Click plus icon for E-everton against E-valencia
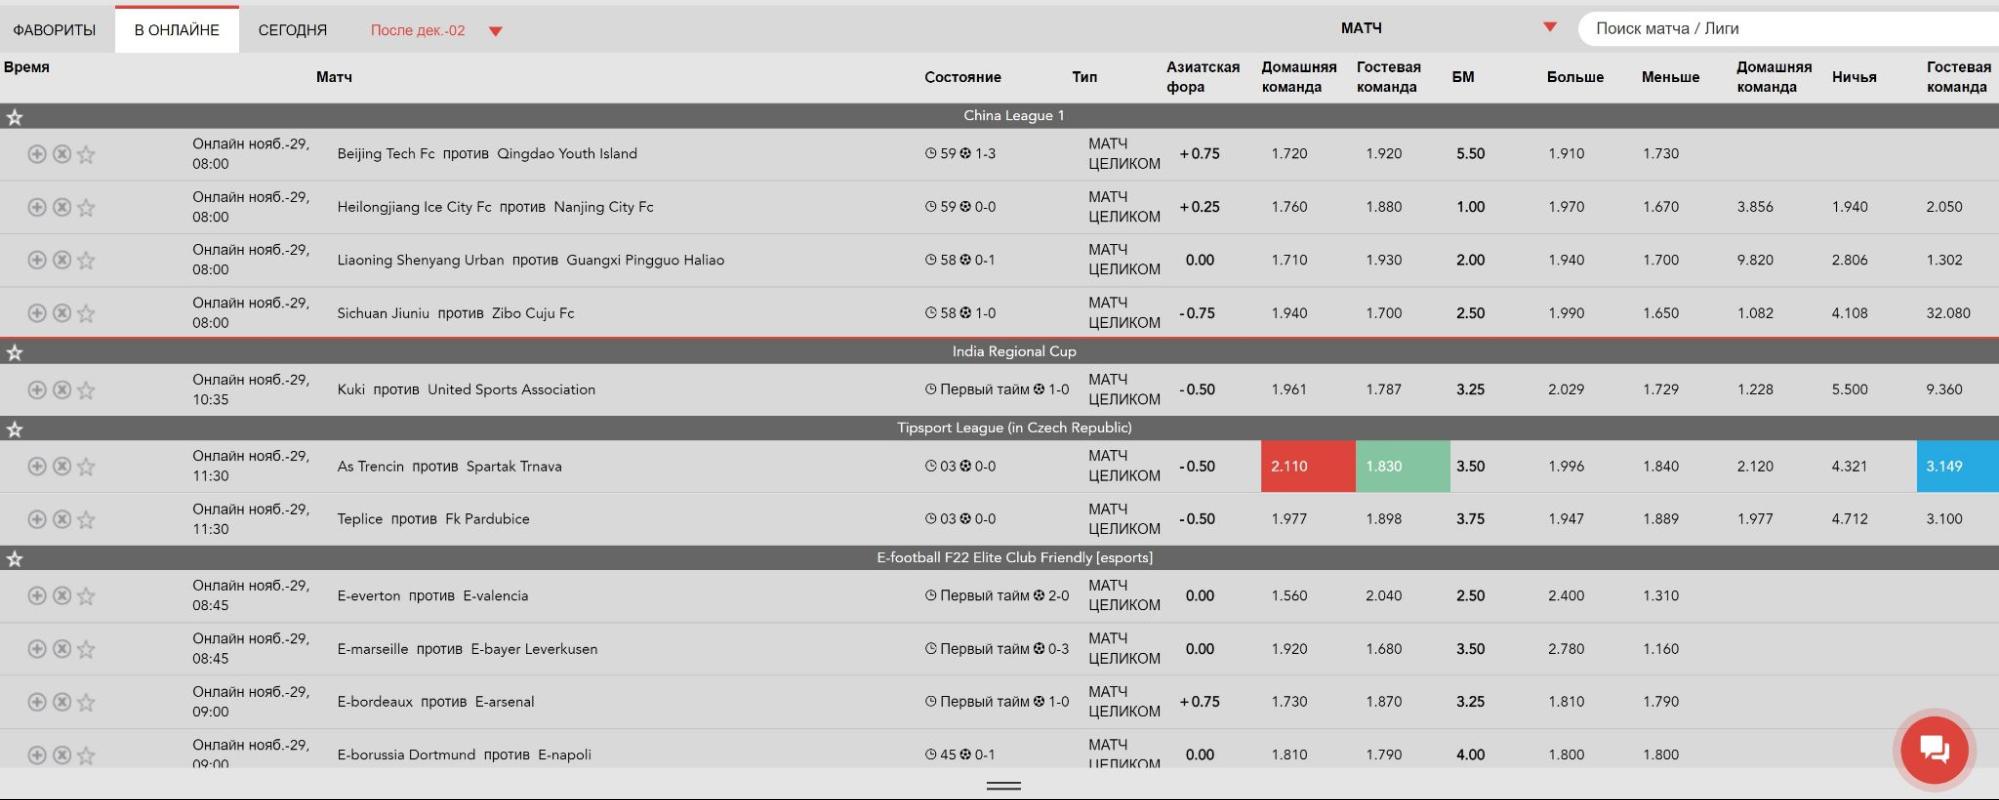Image resolution: width=1999 pixels, height=800 pixels. click(x=37, y=596)
